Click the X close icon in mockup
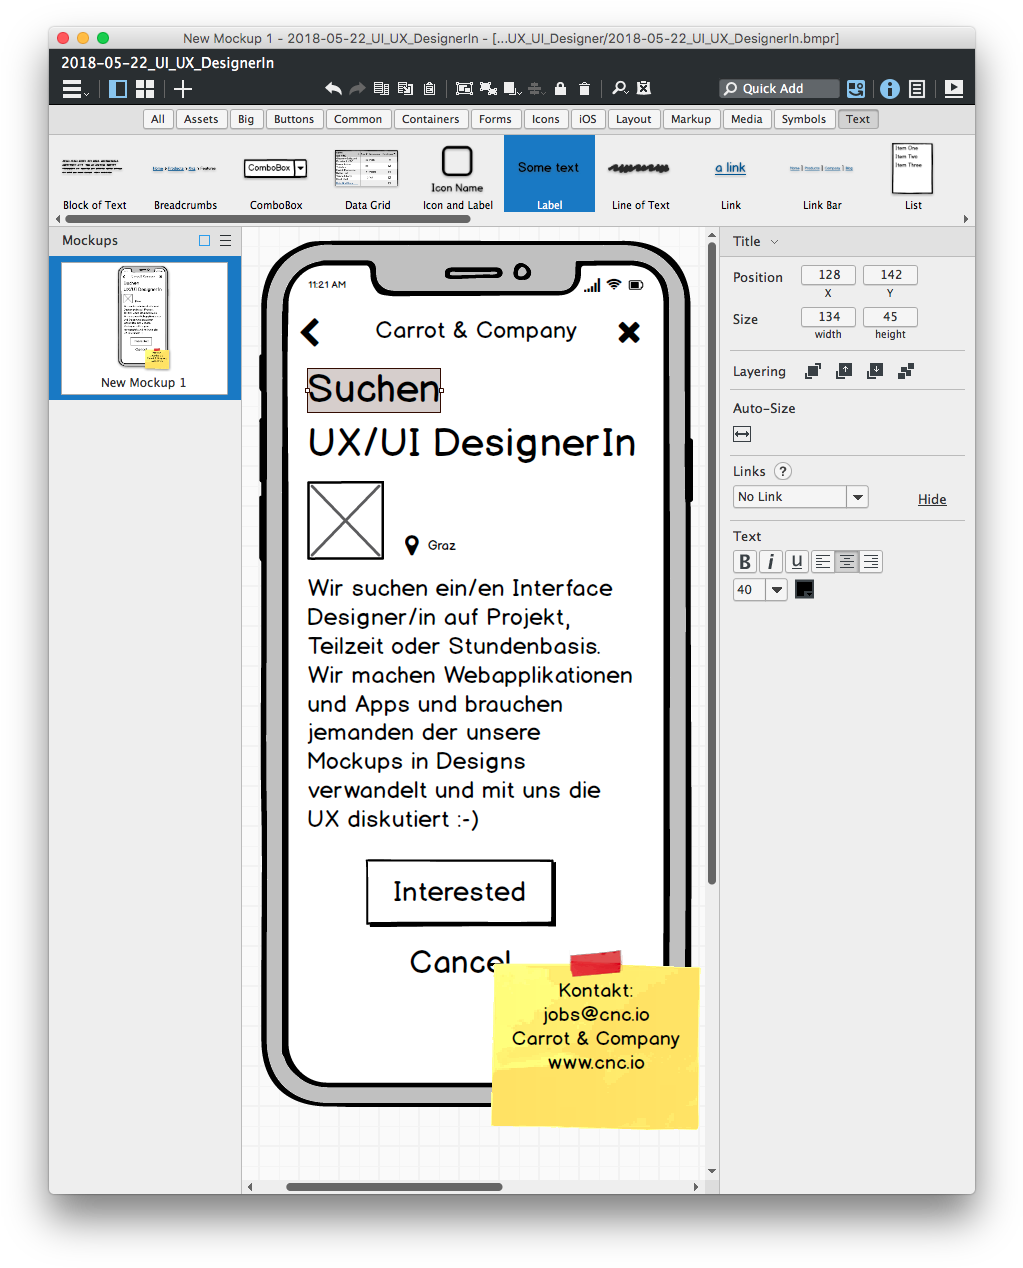 (629, 332)
